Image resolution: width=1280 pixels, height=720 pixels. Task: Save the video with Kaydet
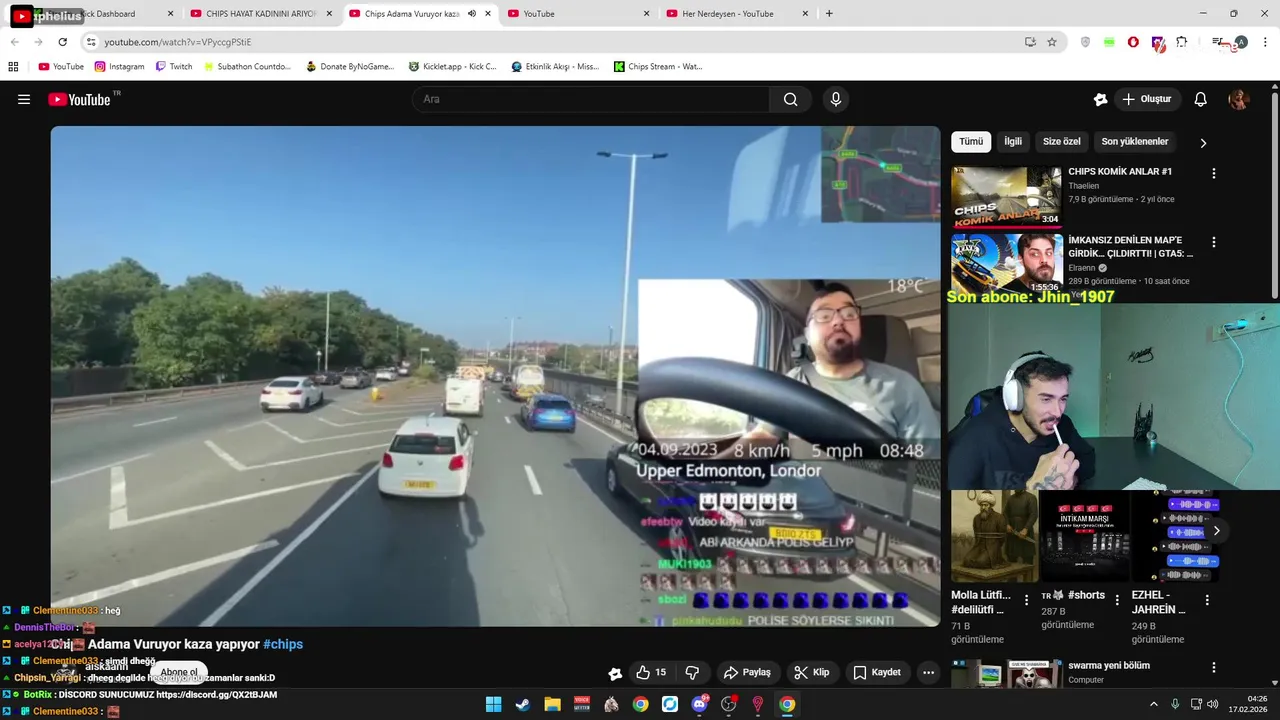(x=877, y=672)
